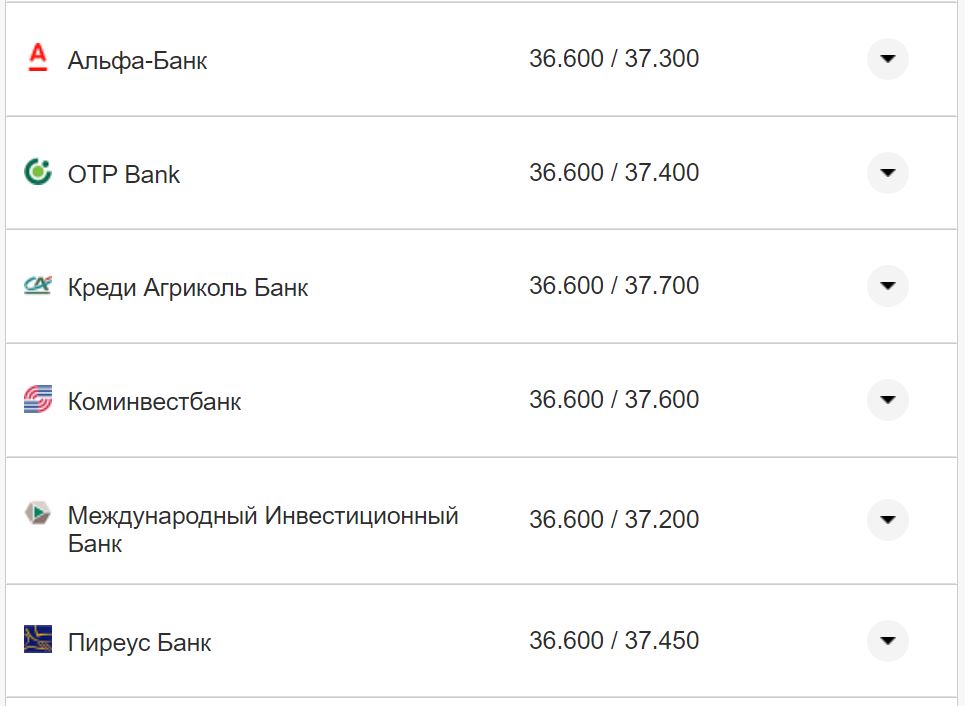Click the OTP Bank name link
Screen dimensions: 965x706
point(123,172)
